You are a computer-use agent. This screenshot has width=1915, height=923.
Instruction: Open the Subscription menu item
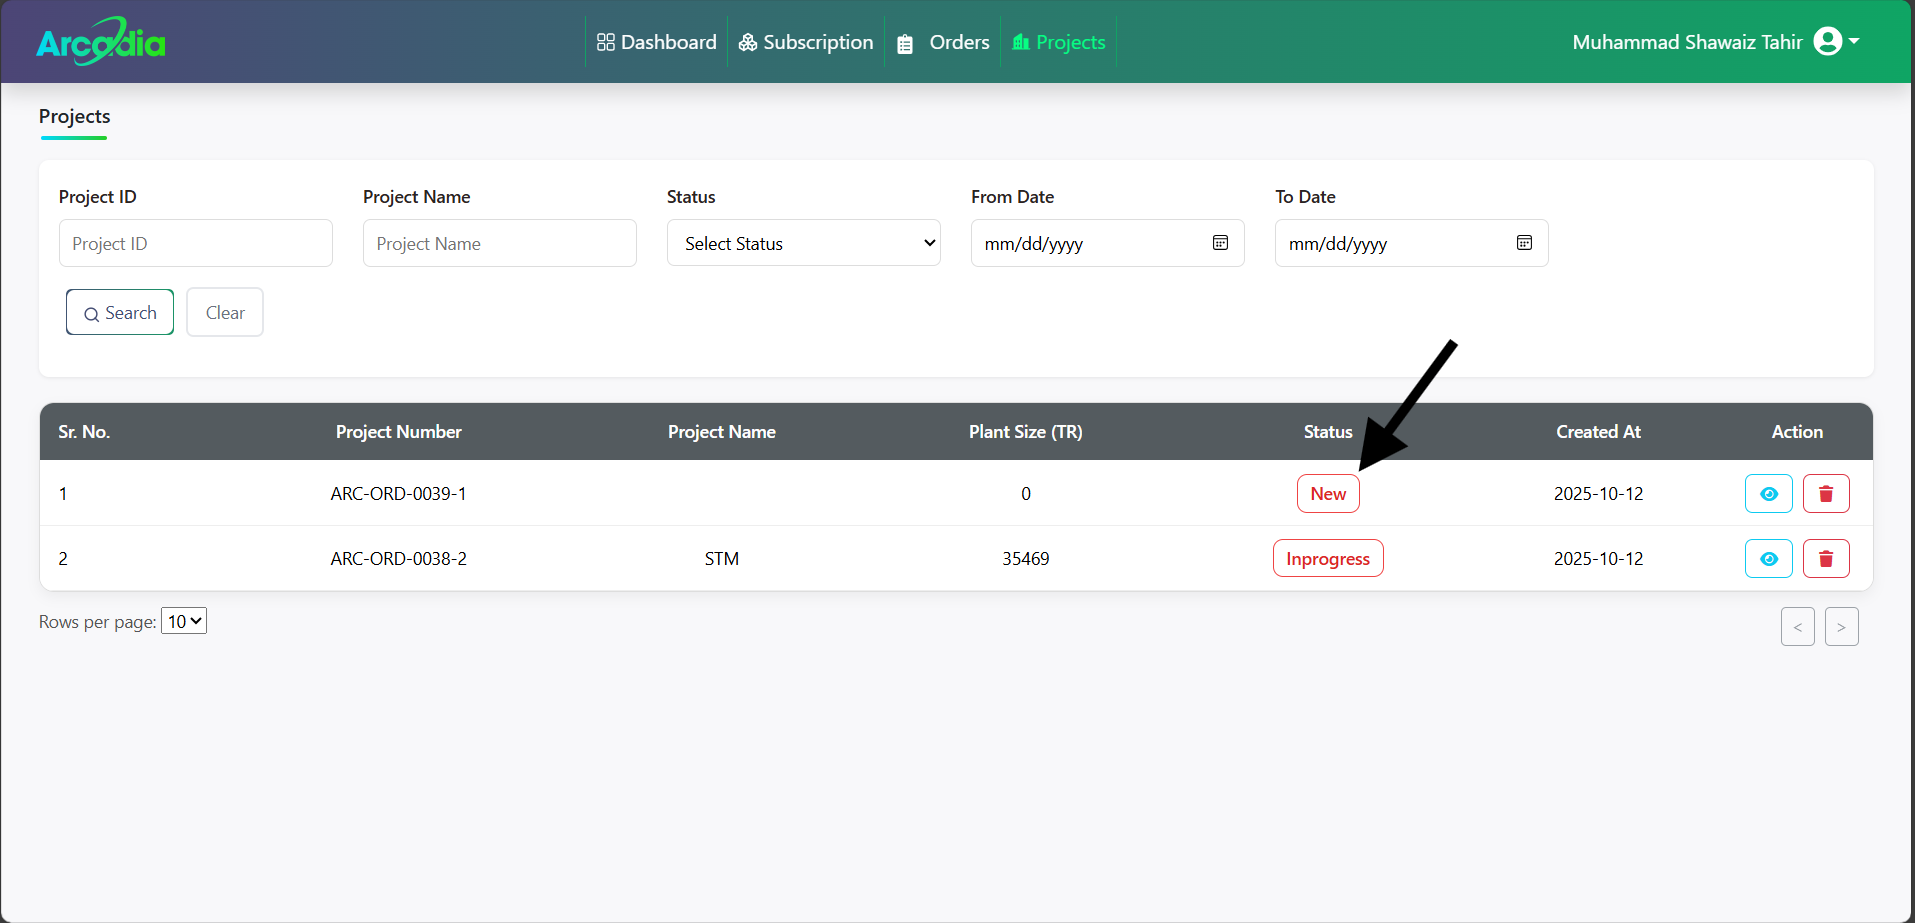pyautogui.click(x=805, y=42)
